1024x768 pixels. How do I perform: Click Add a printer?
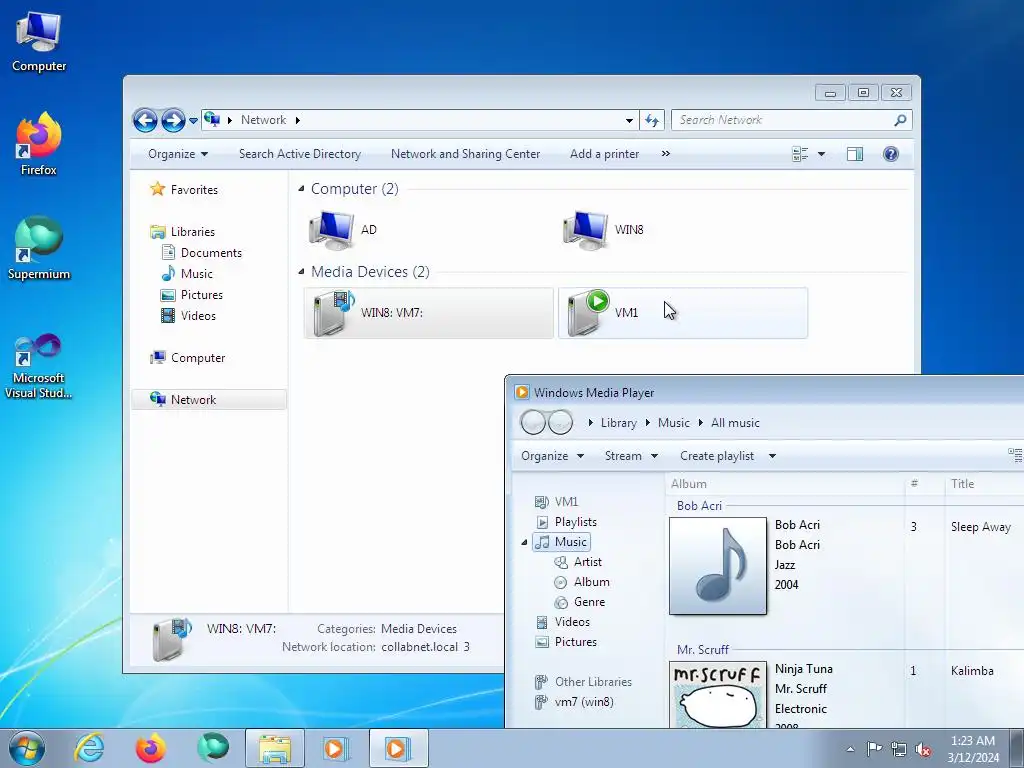[x=604, y=154]
